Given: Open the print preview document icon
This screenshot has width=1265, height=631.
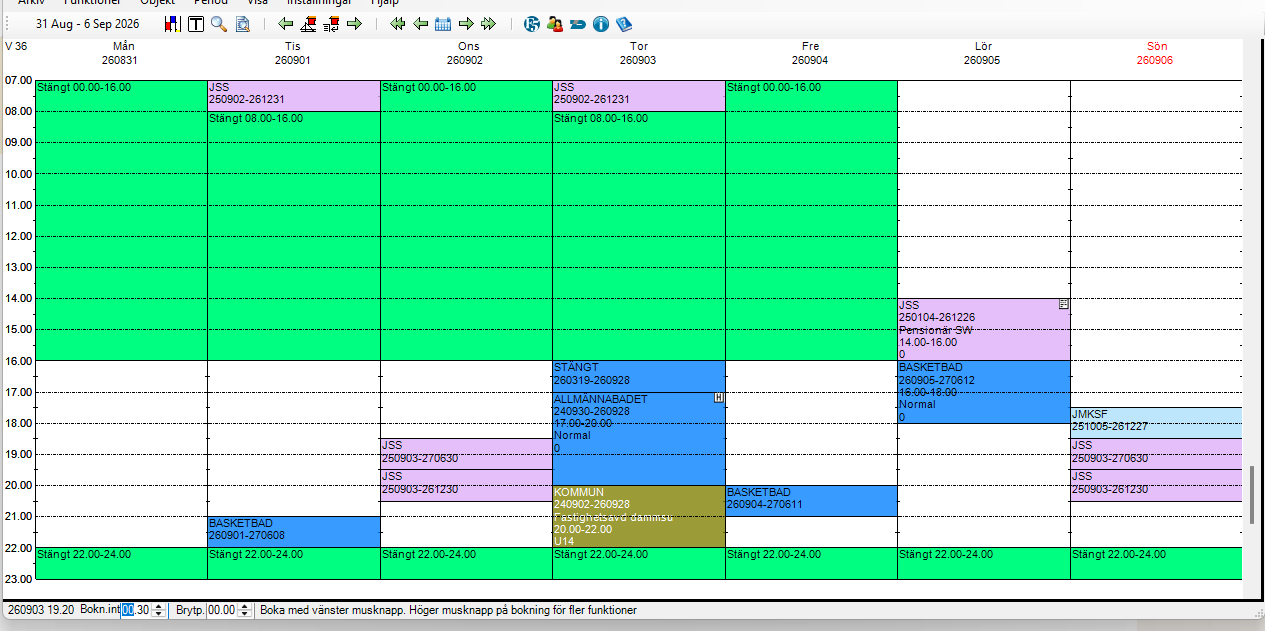Looking at the screenshot, I should (242, 23).
